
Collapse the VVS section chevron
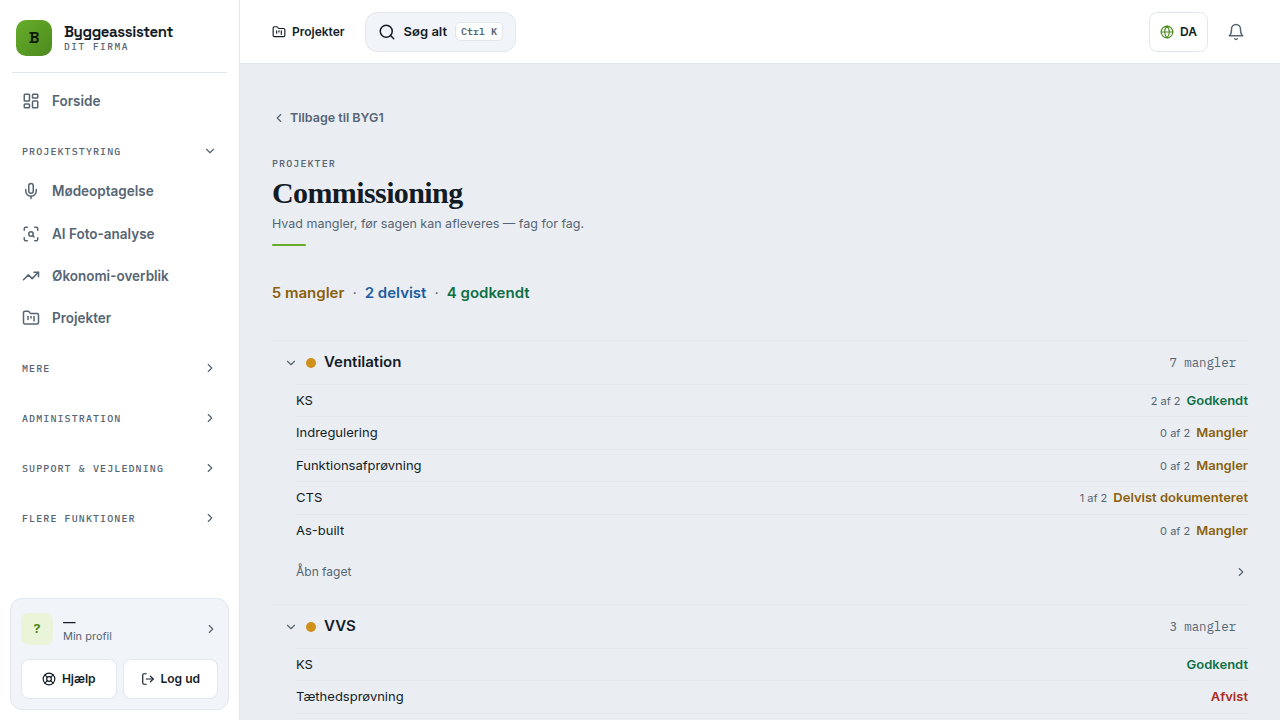[x=291, y=627]
